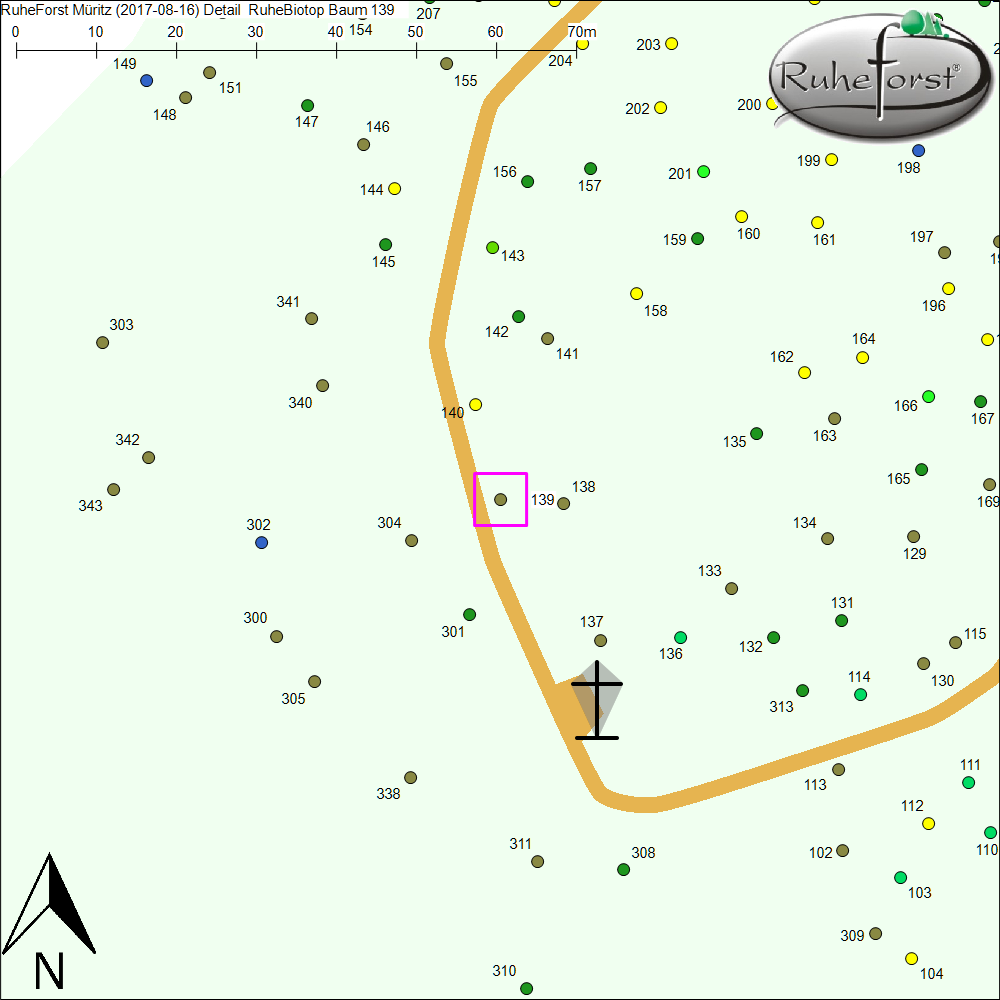Choose olive tree marker 137
The height and width of the screenshot is (1000, 1000).
pyautogui.click(x=600, y=641)
